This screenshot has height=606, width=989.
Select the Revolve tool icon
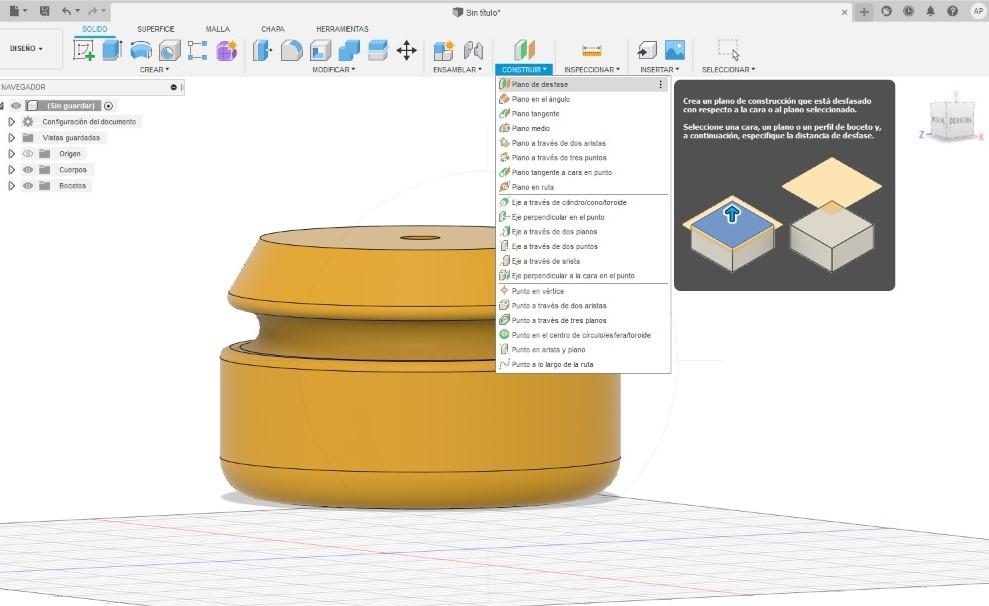[x=141, y=50]
